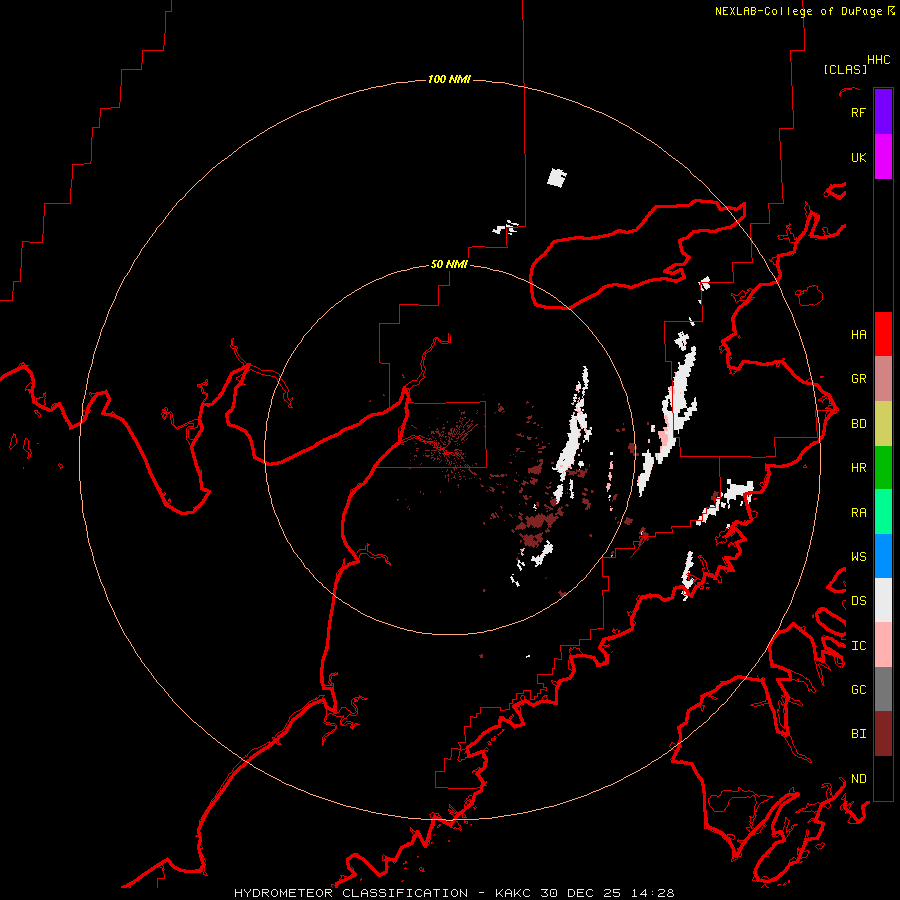Click the RF purple legend swatch
This screenshot has width=900, height=900.
coord(883,112)
